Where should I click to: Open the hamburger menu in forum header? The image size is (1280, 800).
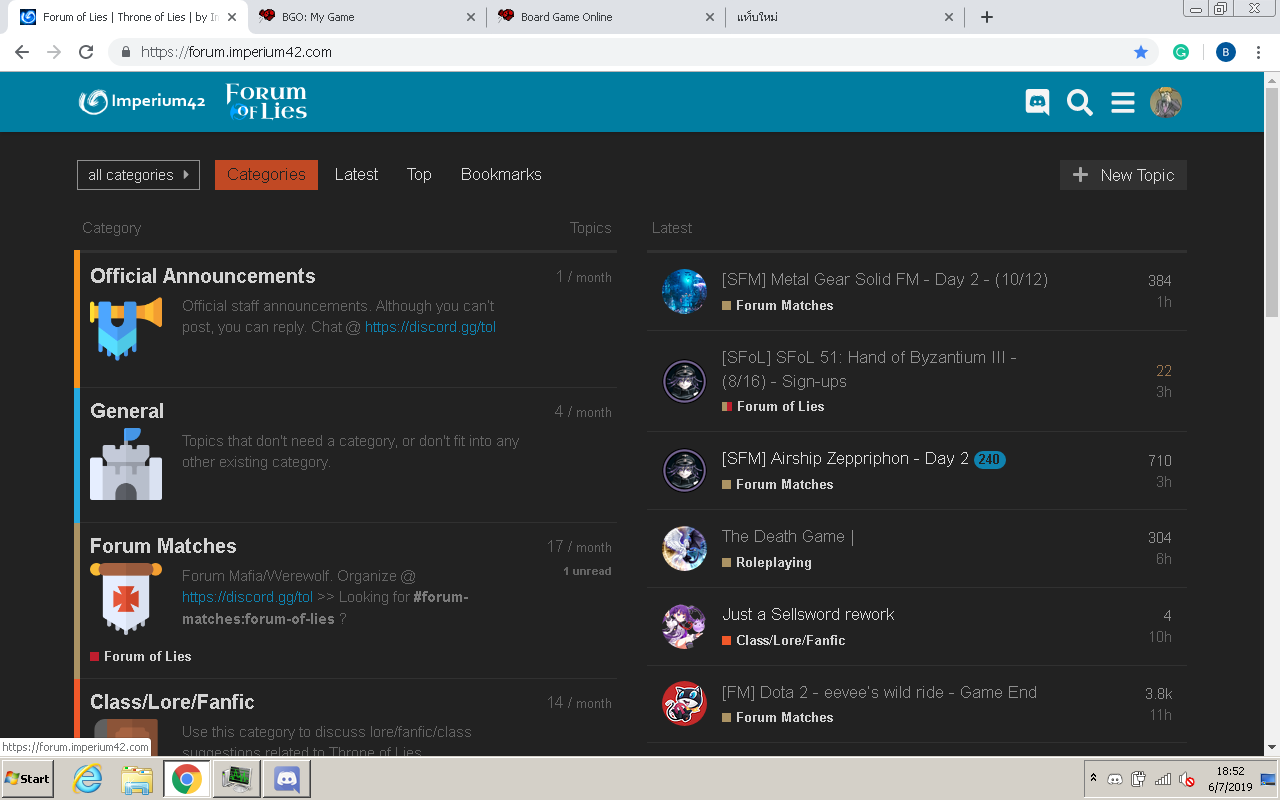[1123, 102]
